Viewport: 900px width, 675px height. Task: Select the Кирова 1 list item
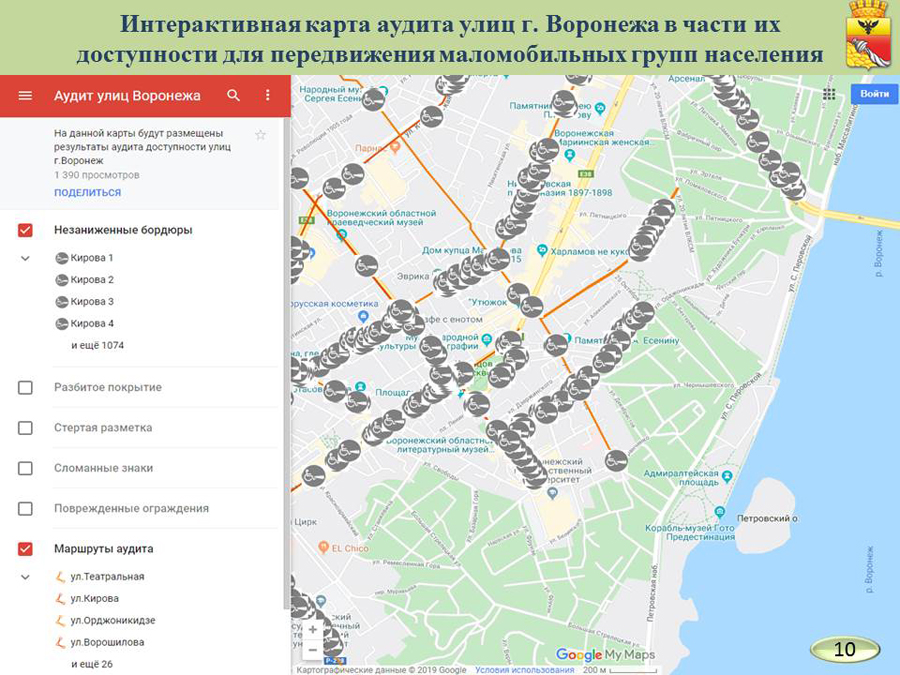(91, 258)
